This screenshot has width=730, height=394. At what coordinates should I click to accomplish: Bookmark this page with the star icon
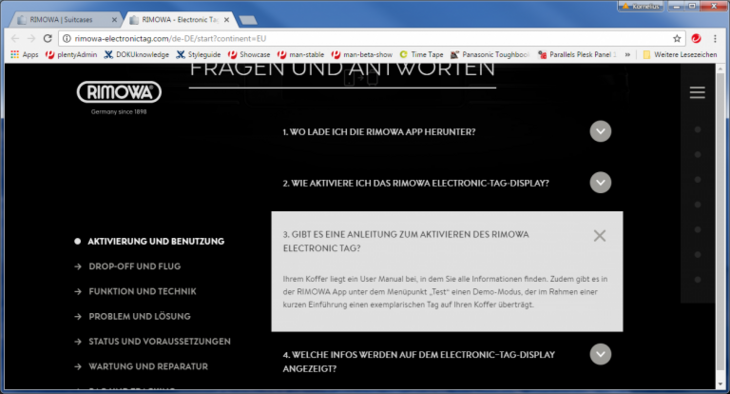(x=677, y=38)
